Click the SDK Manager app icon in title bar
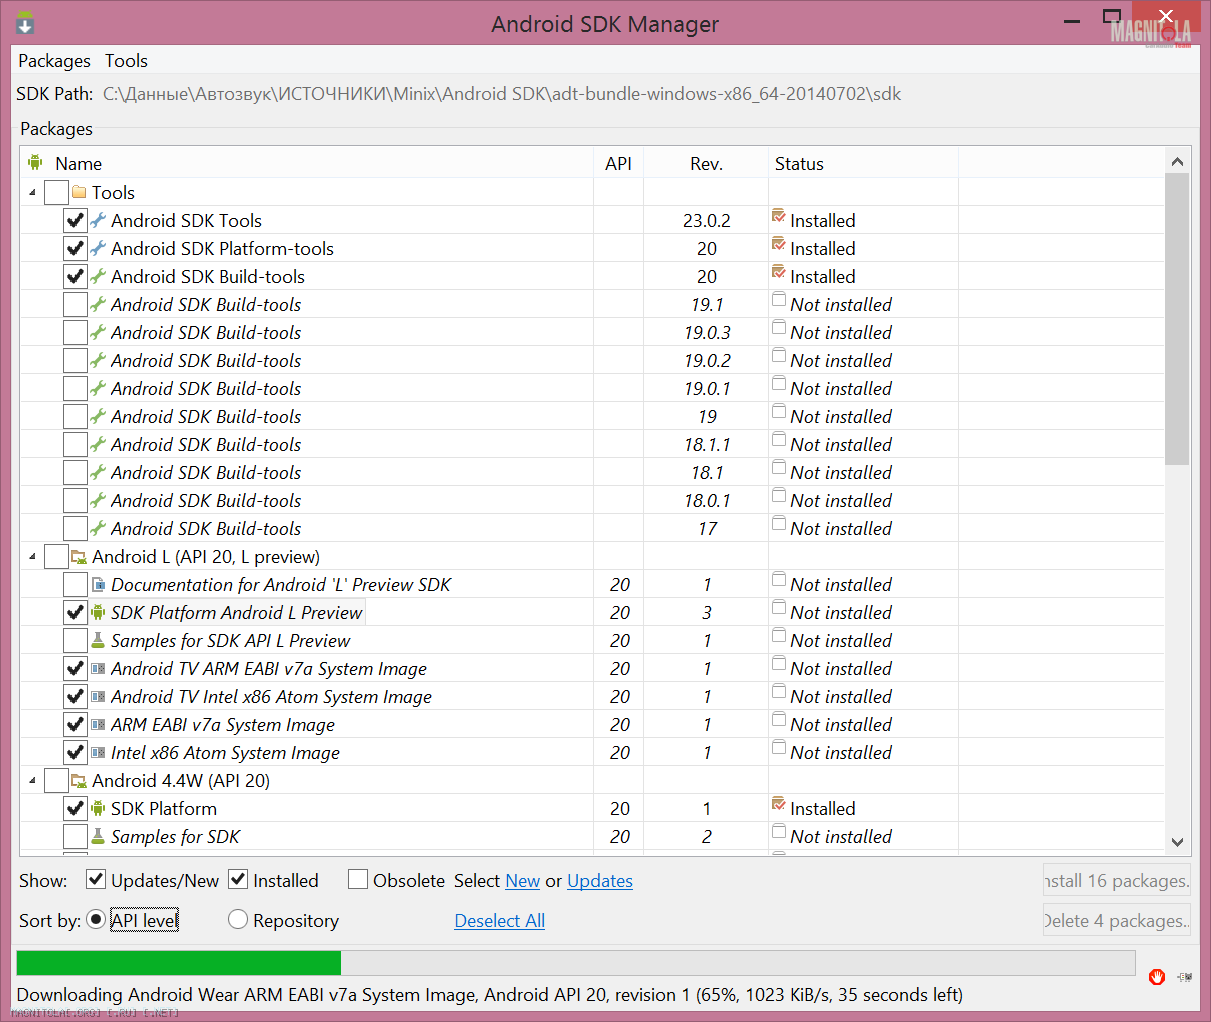Image resolution: width=1211 pixels, height=1022 pixels. point(24,22)
